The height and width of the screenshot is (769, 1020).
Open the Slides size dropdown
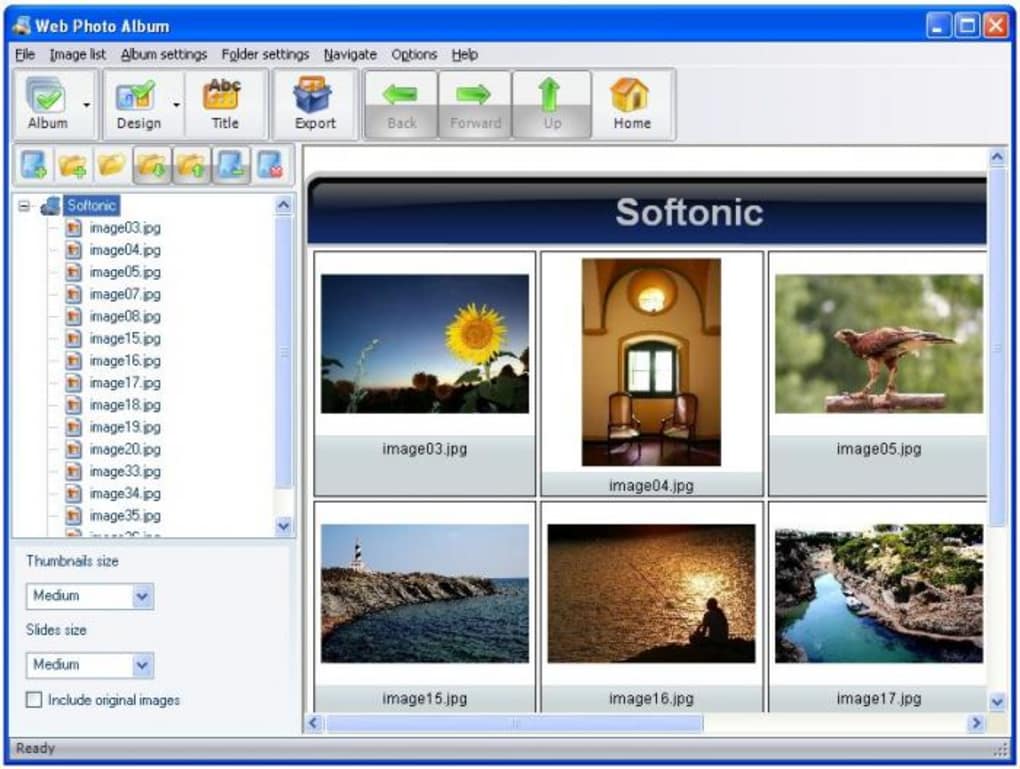142,664
